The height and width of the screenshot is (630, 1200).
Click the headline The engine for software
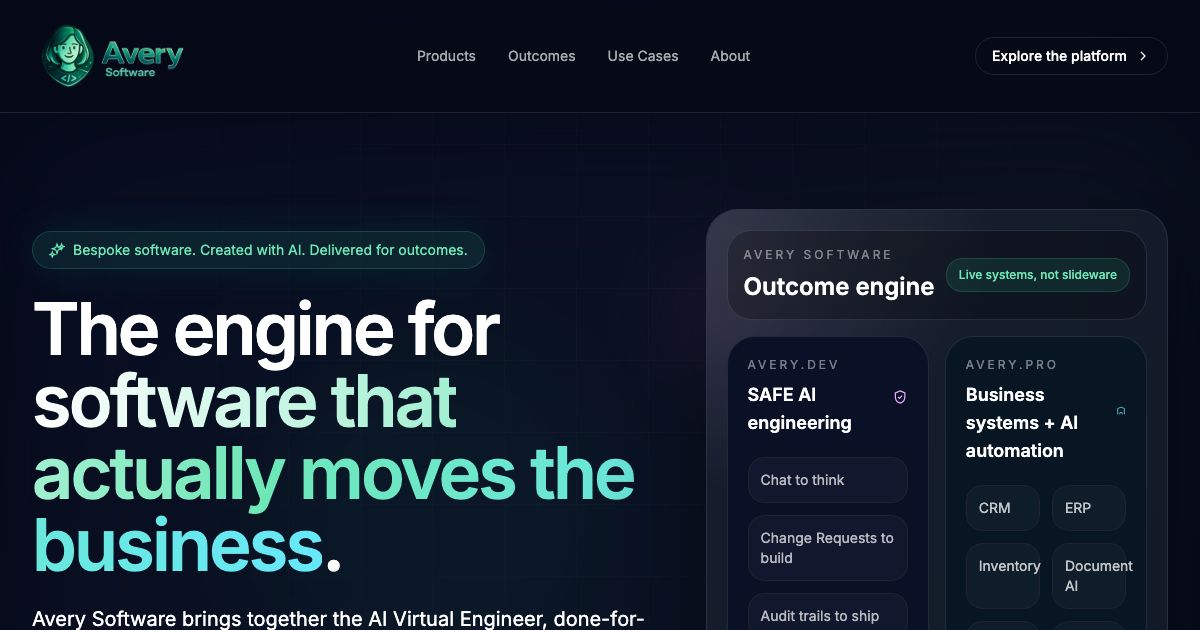pyautogui.click(x=334, y=438)
